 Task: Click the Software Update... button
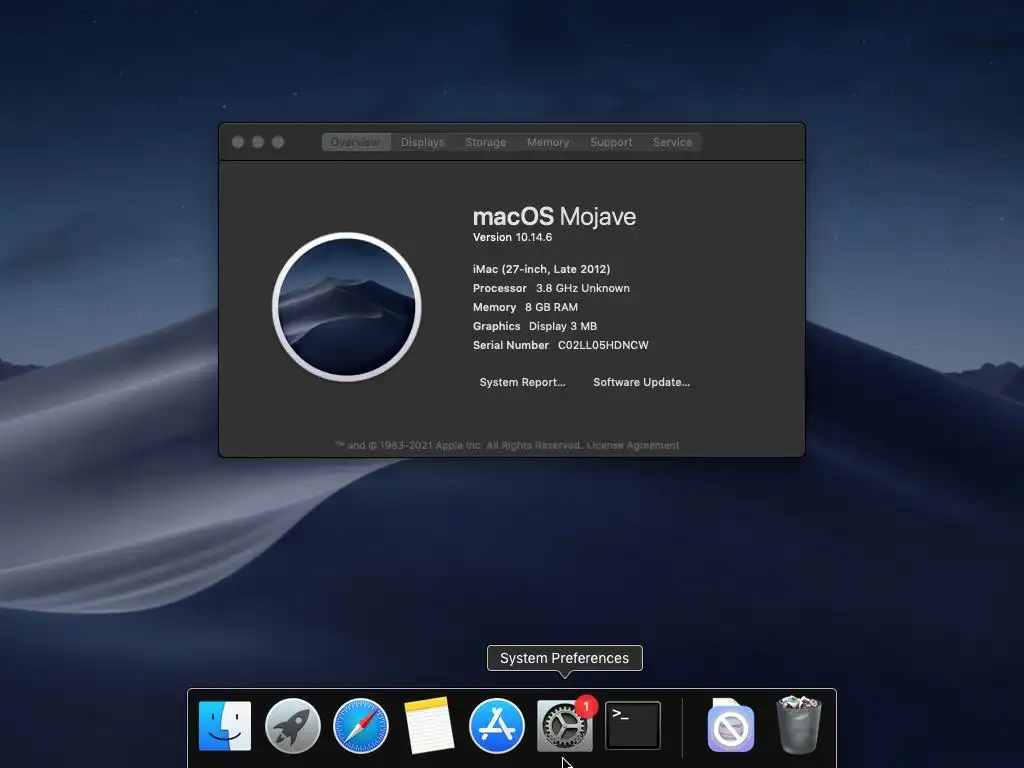pyautogui.click(x=641, y=382)
